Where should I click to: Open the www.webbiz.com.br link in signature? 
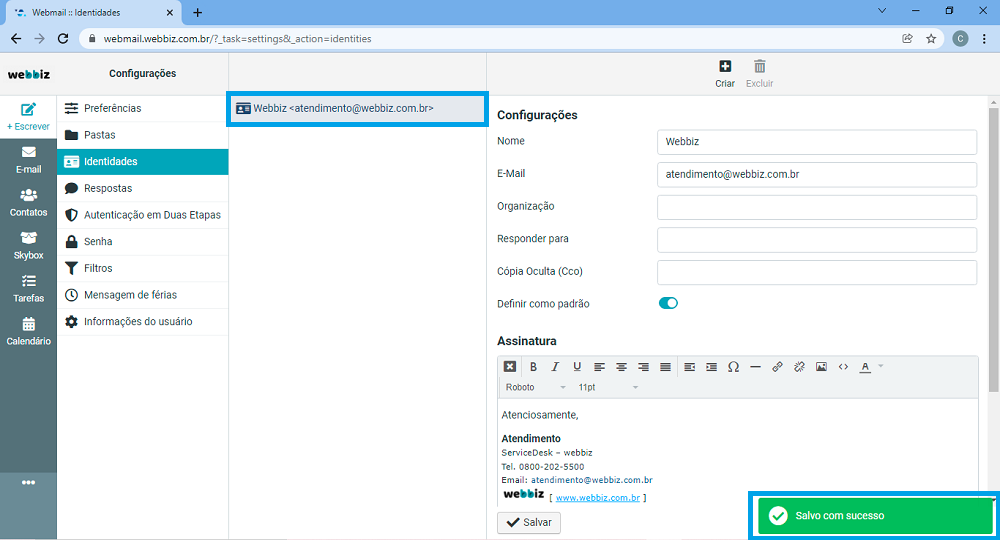597,497
